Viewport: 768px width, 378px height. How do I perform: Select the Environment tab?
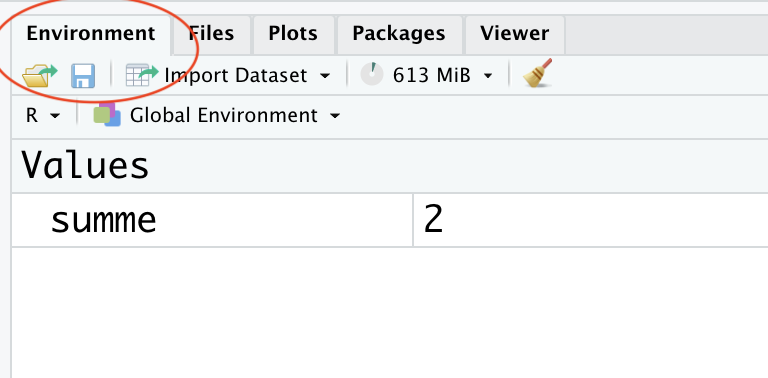point(91,33)
